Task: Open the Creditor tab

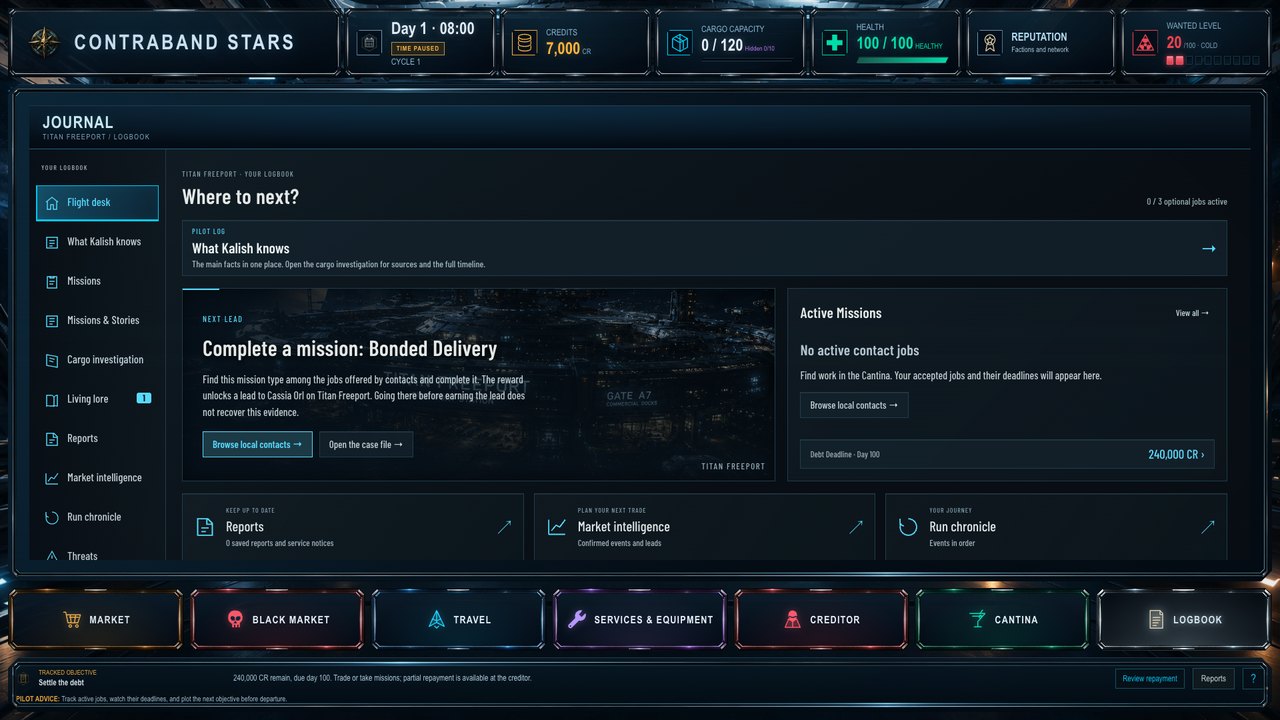Action: (x=821, y=619)
